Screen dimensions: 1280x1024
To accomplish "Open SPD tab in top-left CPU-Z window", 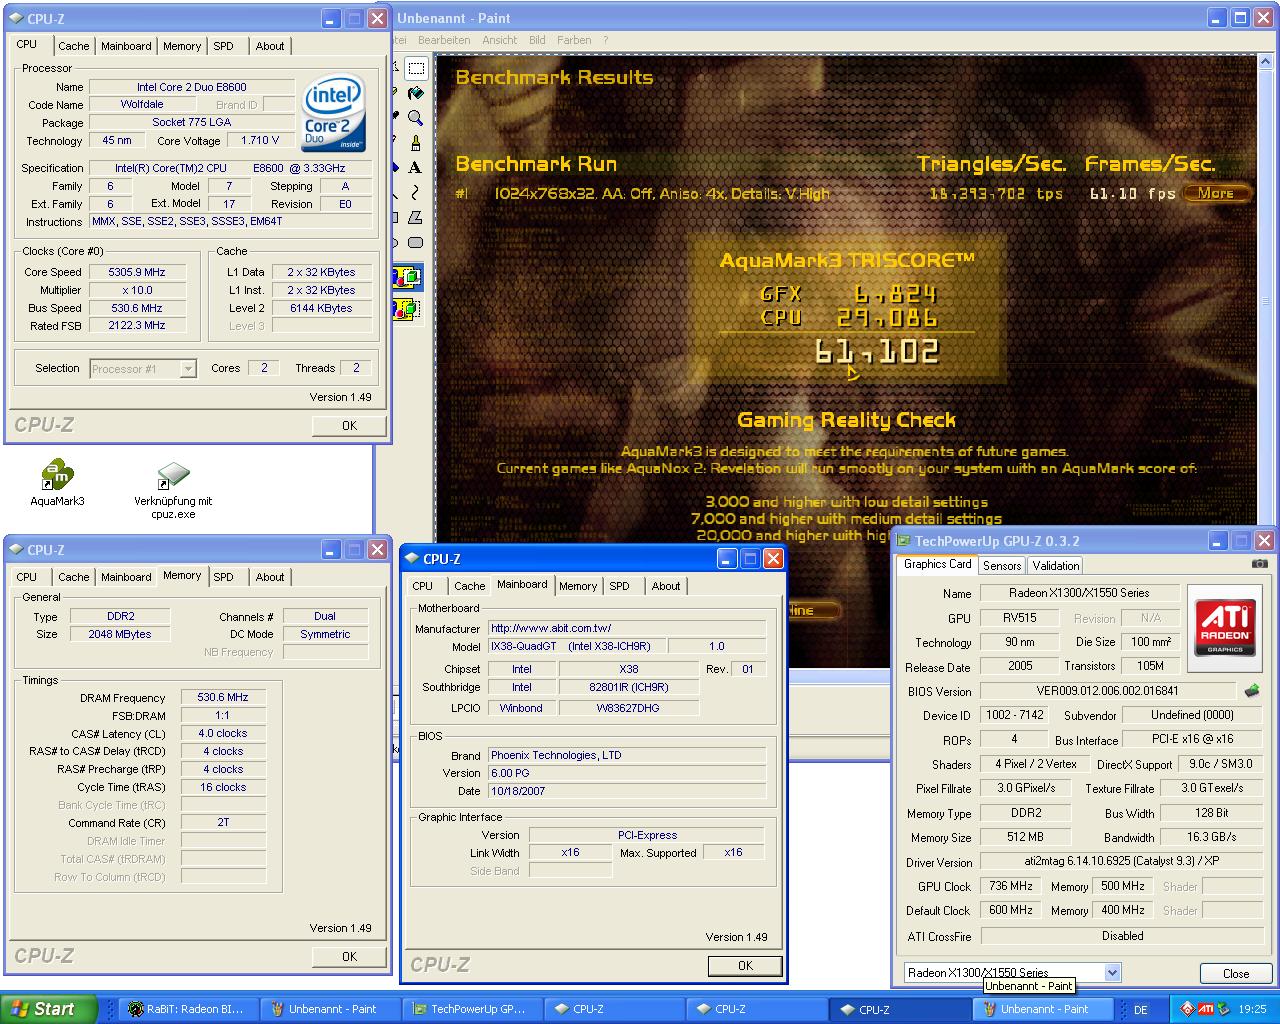I will click(224, 46).
